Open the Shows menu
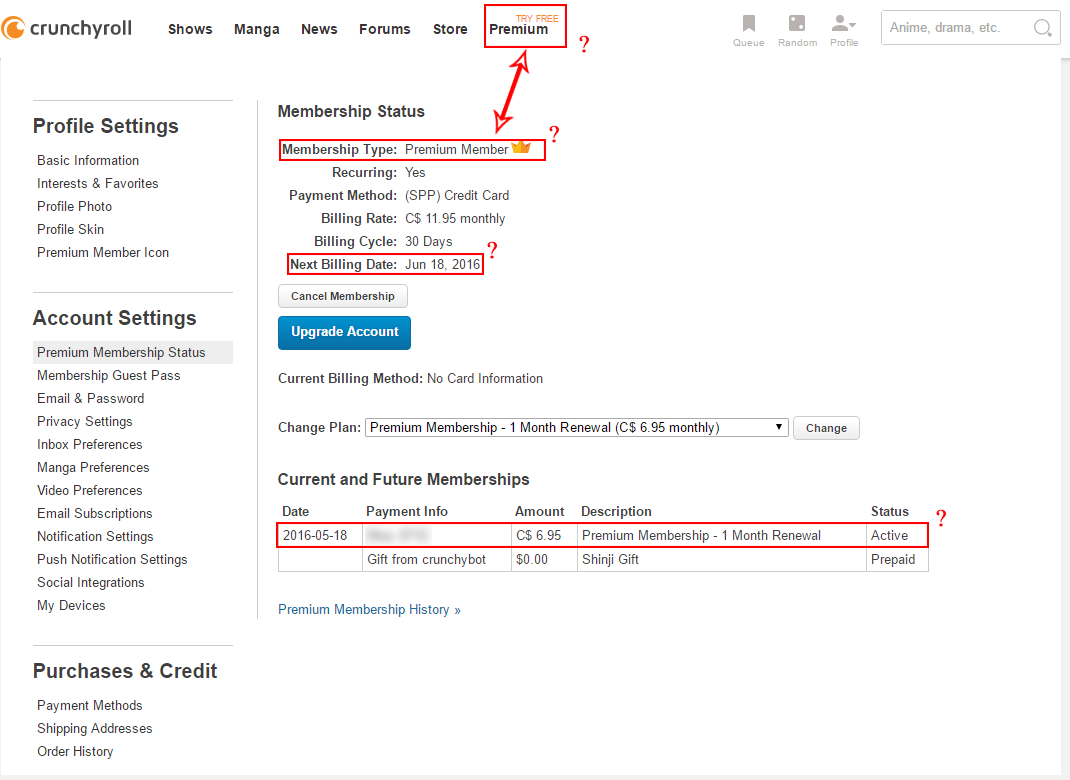1070x780 pixels. pyautogui.click(x=190, y=29)
